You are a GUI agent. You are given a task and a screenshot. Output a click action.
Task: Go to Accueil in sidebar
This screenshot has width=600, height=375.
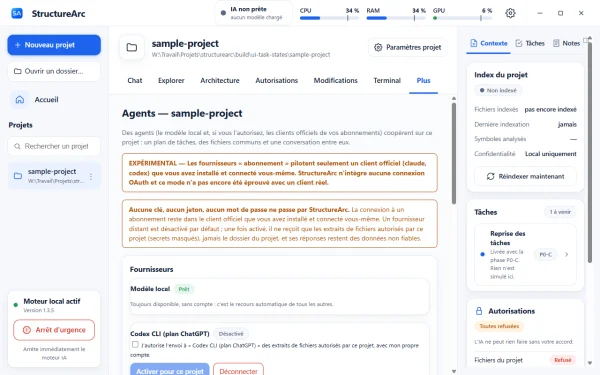pos(54,99)
